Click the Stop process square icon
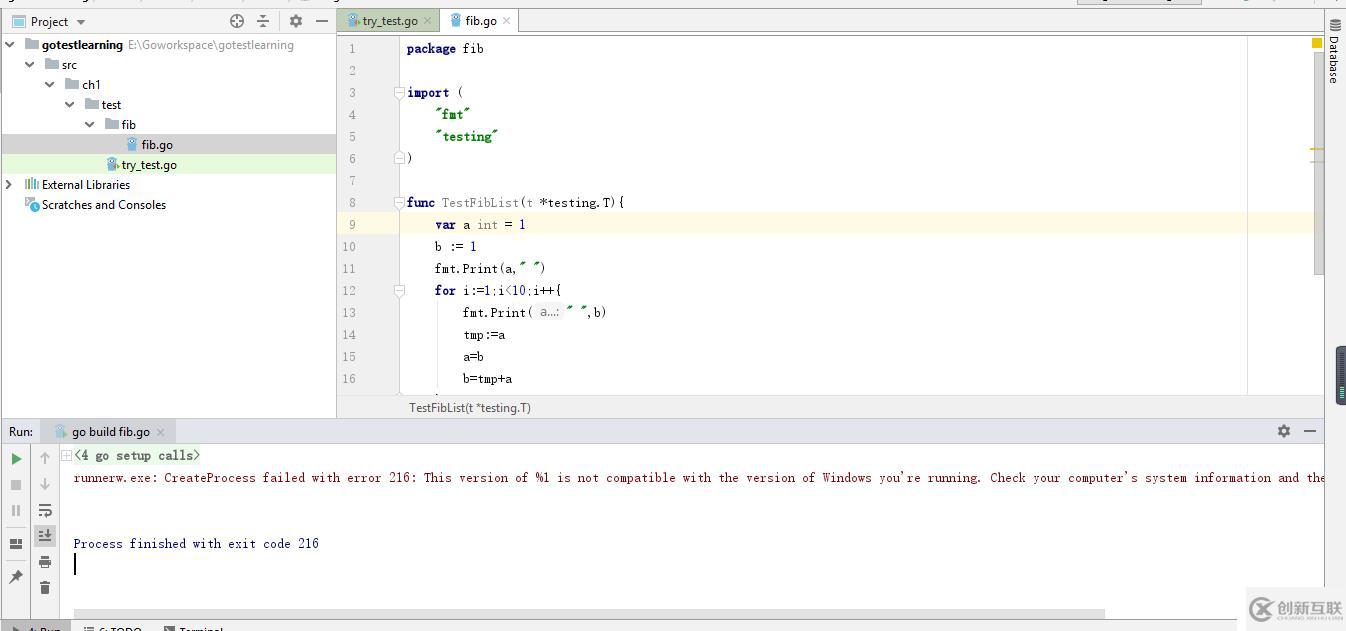This screenshot has height=631, width=1346. (16, 485)
